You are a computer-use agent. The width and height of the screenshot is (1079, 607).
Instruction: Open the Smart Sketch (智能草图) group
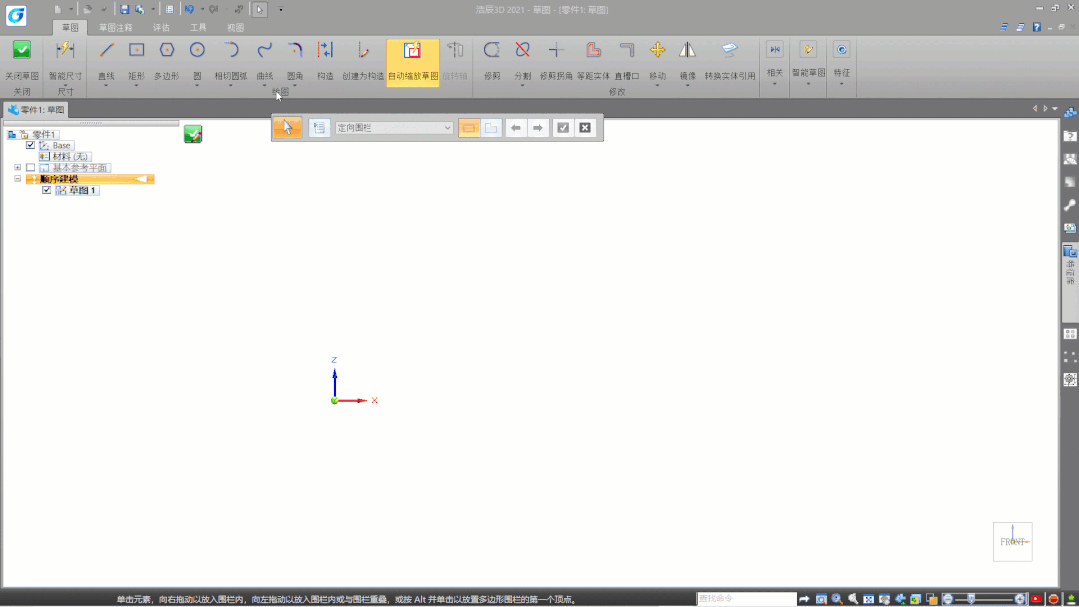click(809, 61)
